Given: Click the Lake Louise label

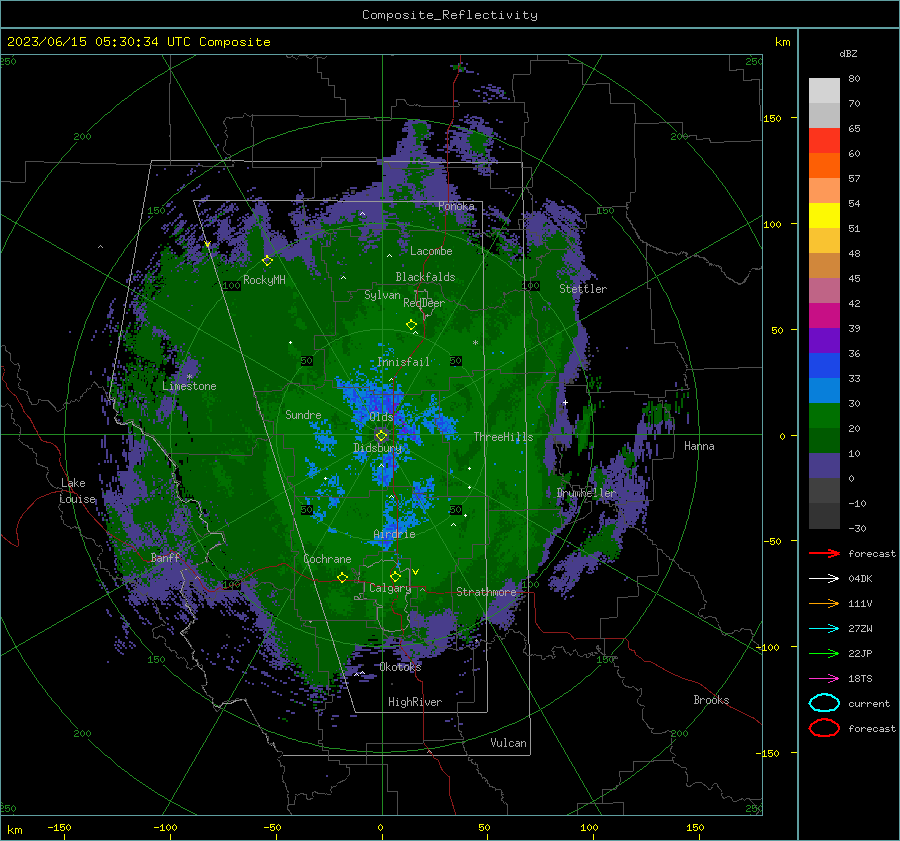Looking at the screenshot, I should pos(77,491).
